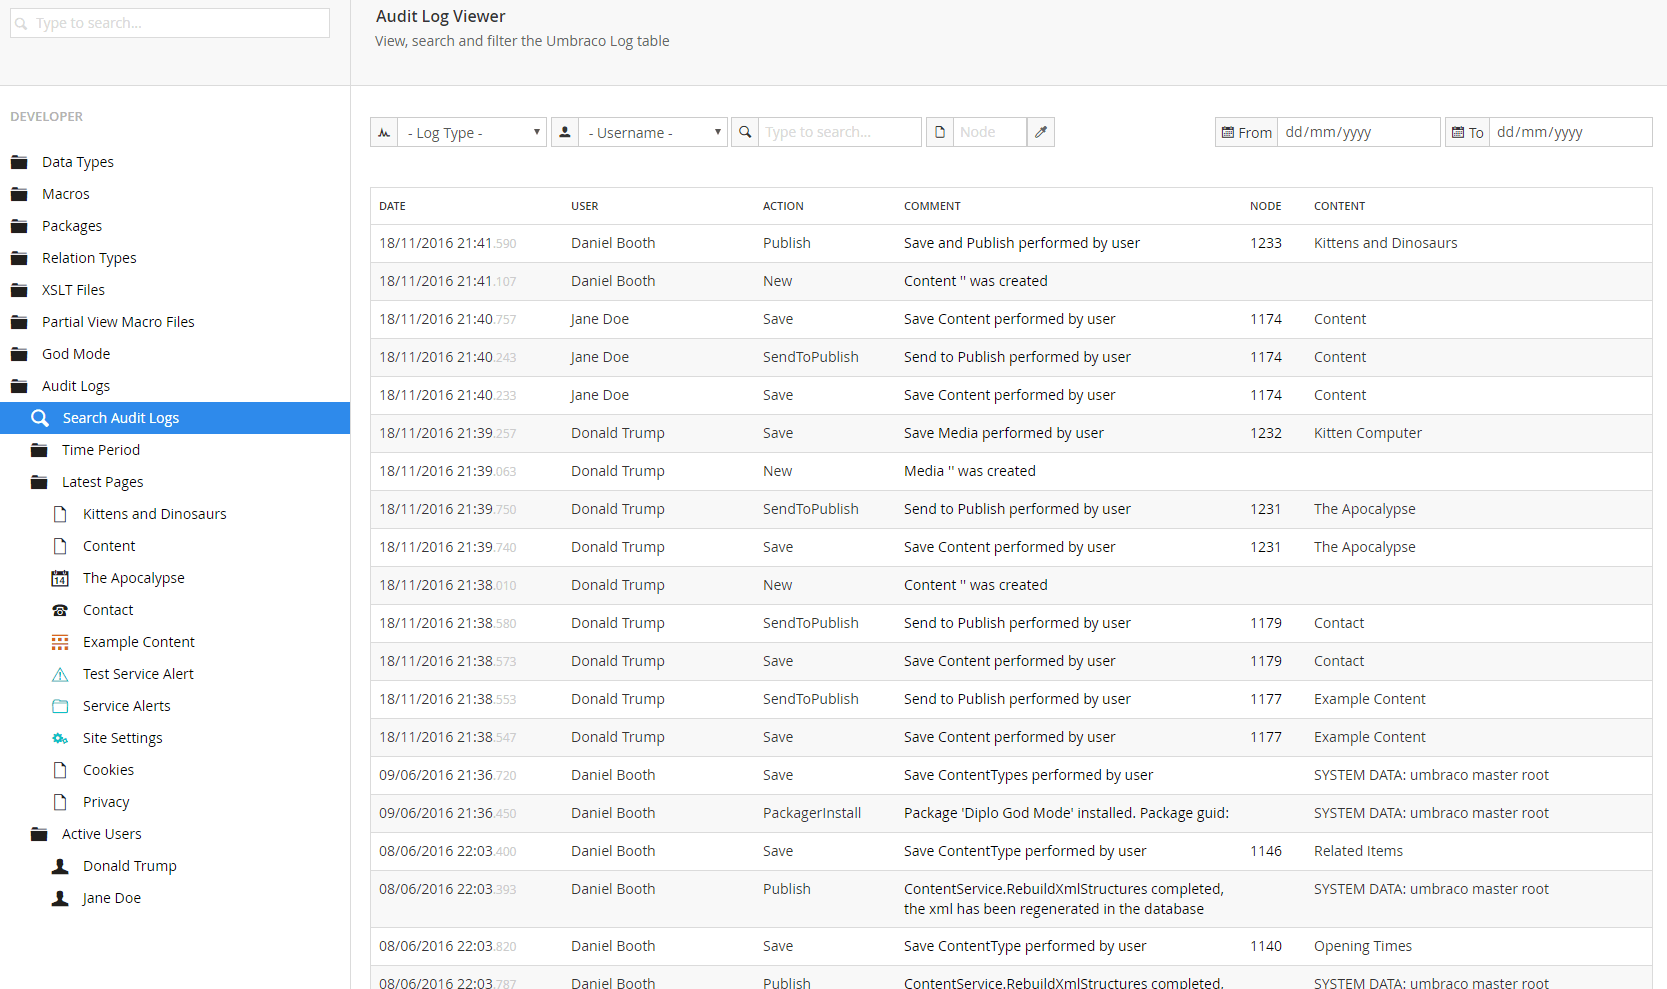
Task: Open the Packages folder icon
Action: [19, 226]
